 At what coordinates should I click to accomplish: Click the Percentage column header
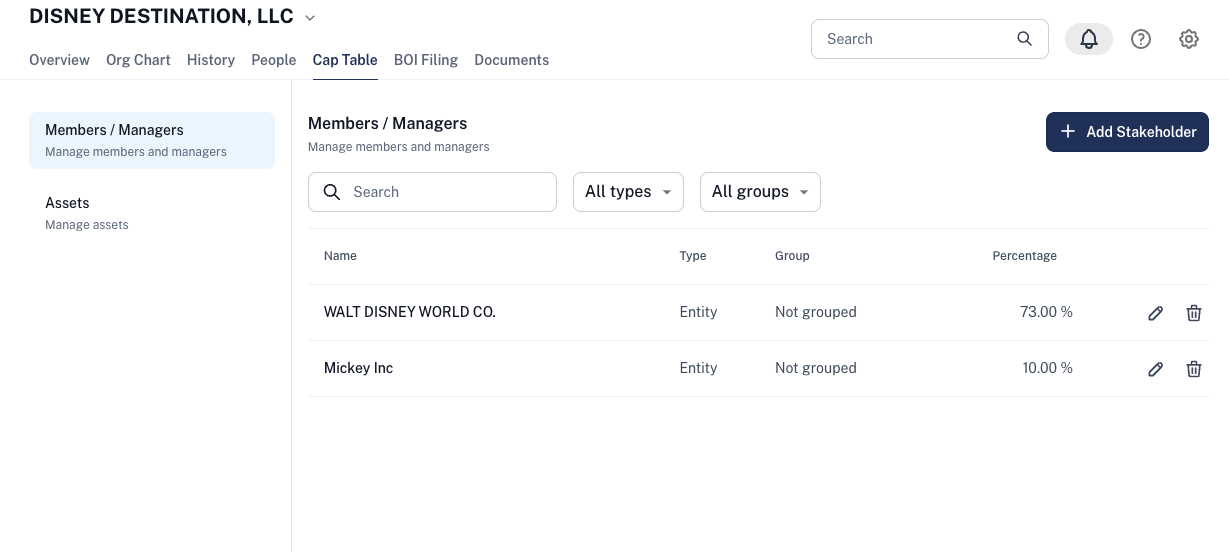coord(1024,256)
